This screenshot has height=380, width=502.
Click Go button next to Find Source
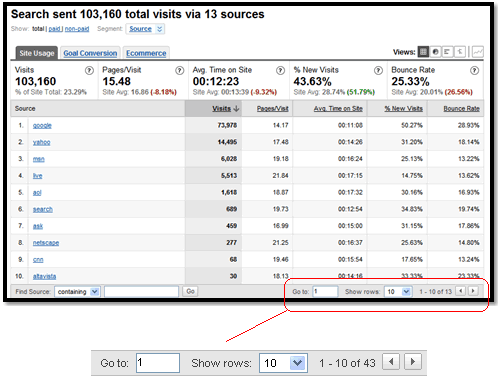pyautogui.click(x=190, y=291)
